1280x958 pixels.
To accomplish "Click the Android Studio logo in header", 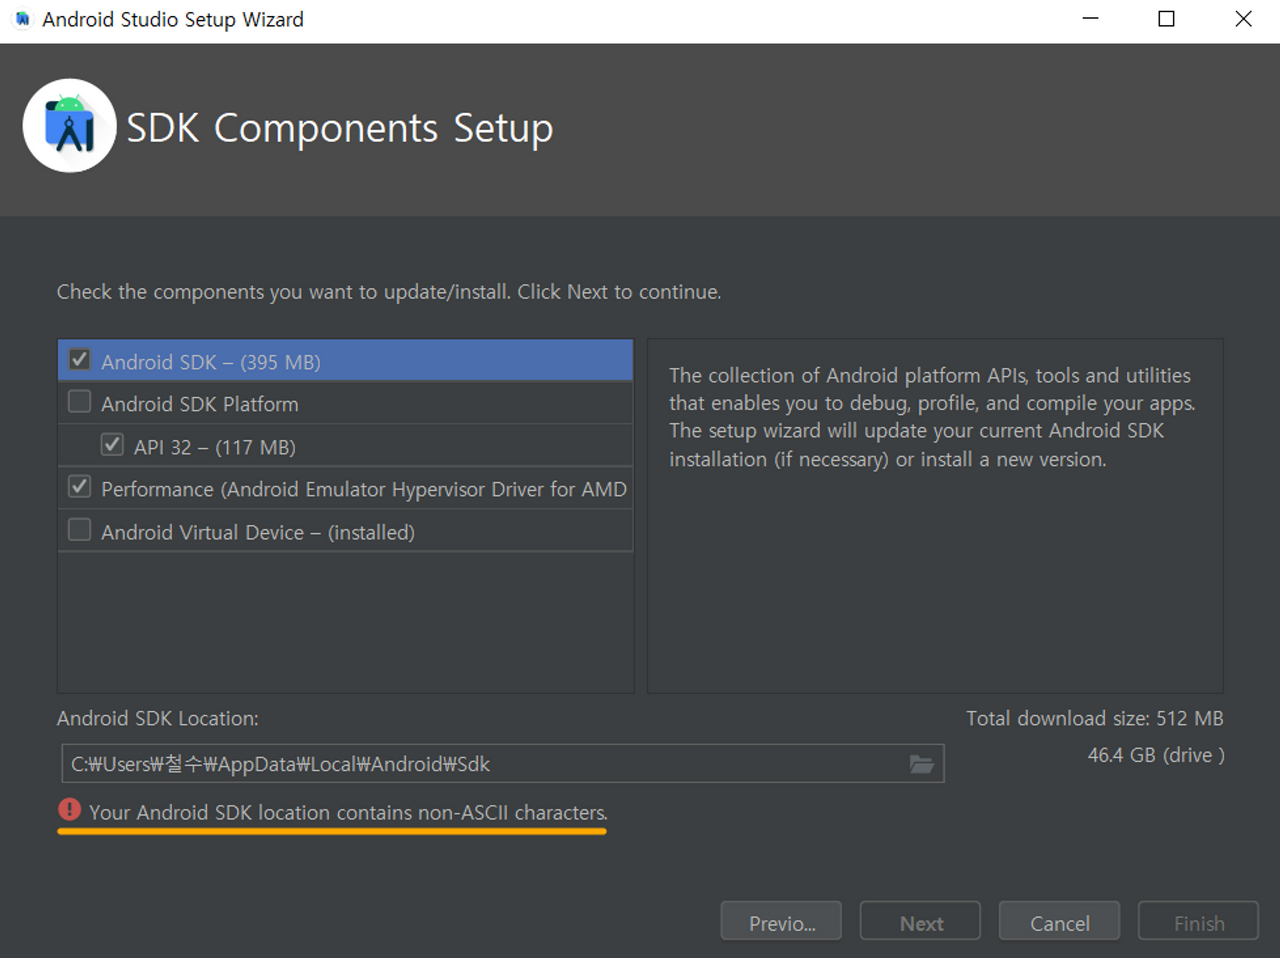I will coord(70,126).
